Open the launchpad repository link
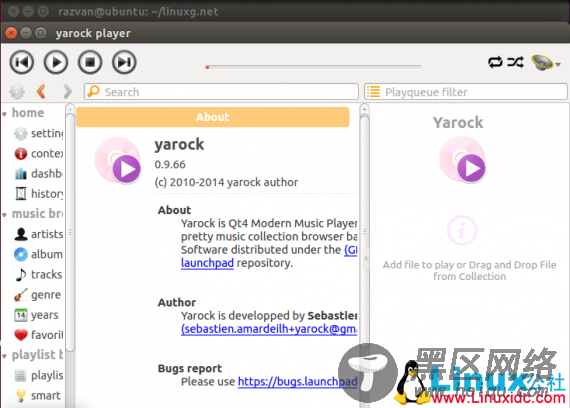This screenshot has width=570, height=408. click(207, 263)
